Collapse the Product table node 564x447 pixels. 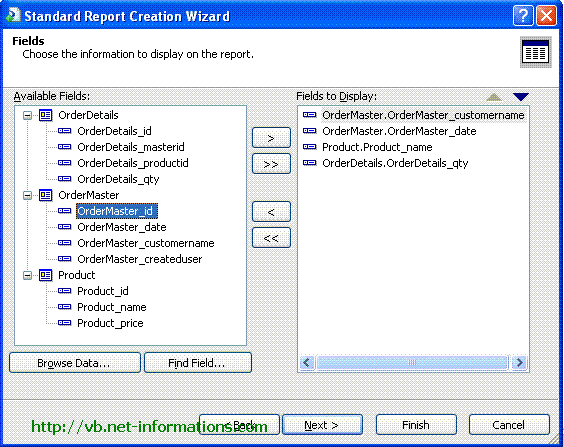[27, 275]
